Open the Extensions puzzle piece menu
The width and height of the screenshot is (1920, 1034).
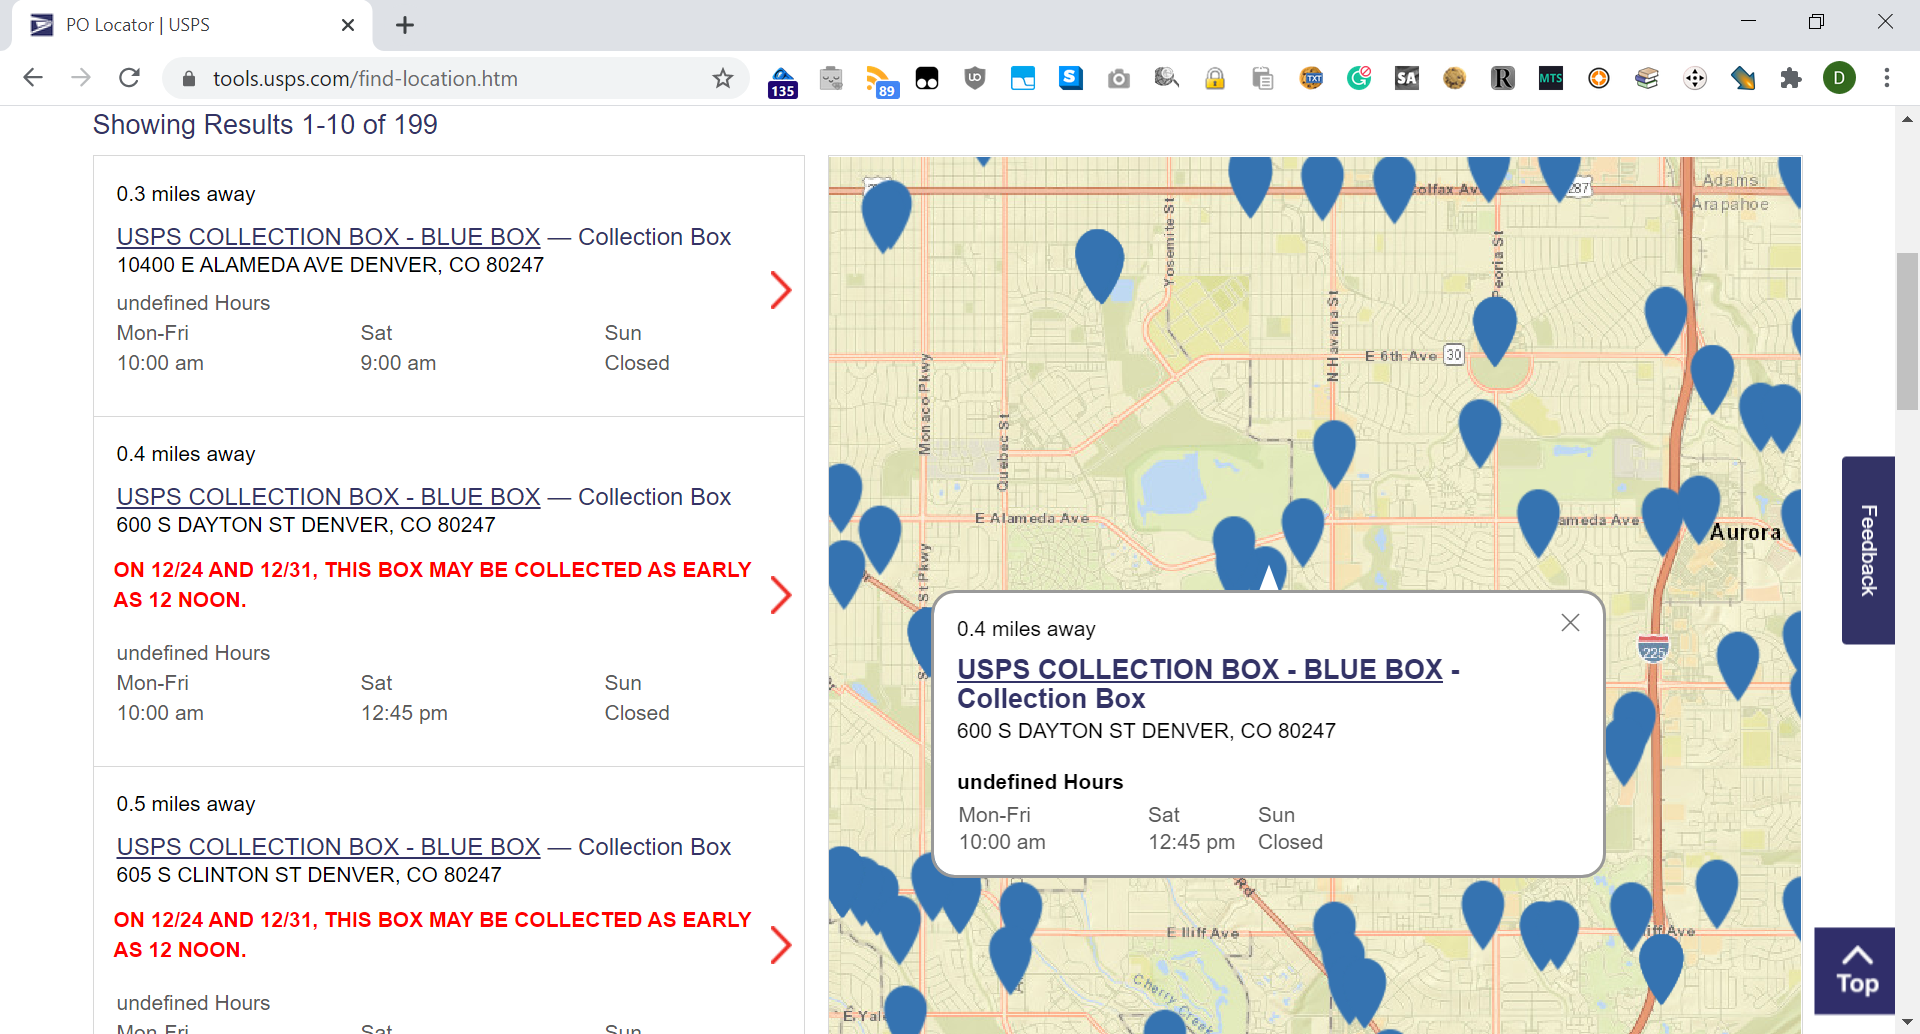click(1791, 78)
